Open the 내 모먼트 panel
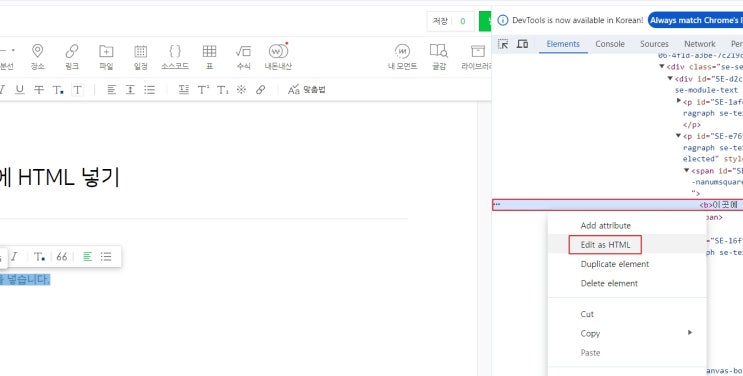The height and width of the screenshot is (376, 743). [x=402, y=56]
